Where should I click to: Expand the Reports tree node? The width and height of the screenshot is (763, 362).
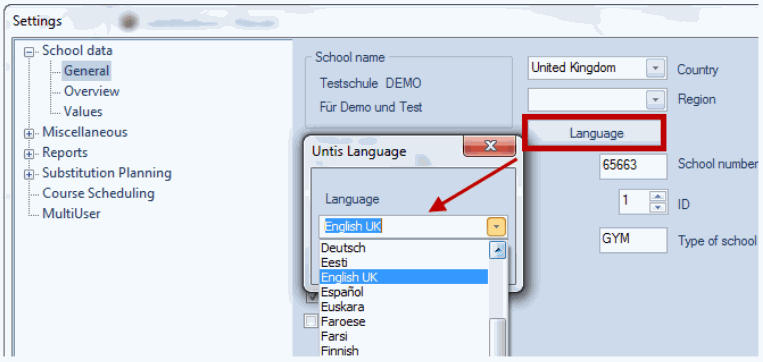coord(30,154)
